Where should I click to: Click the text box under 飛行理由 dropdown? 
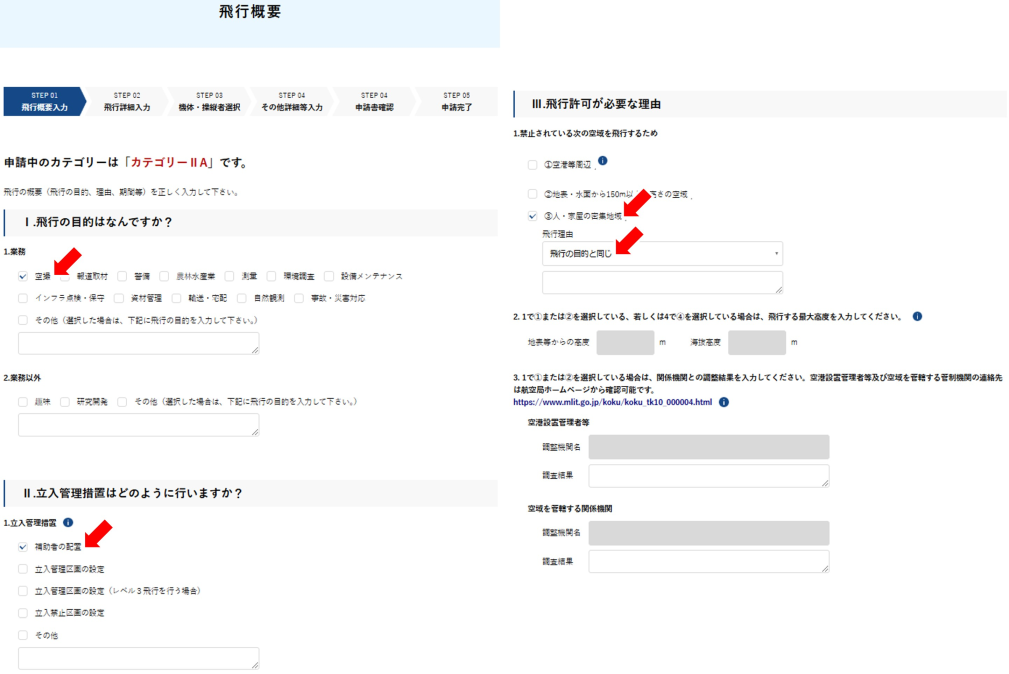coord(662,282)
